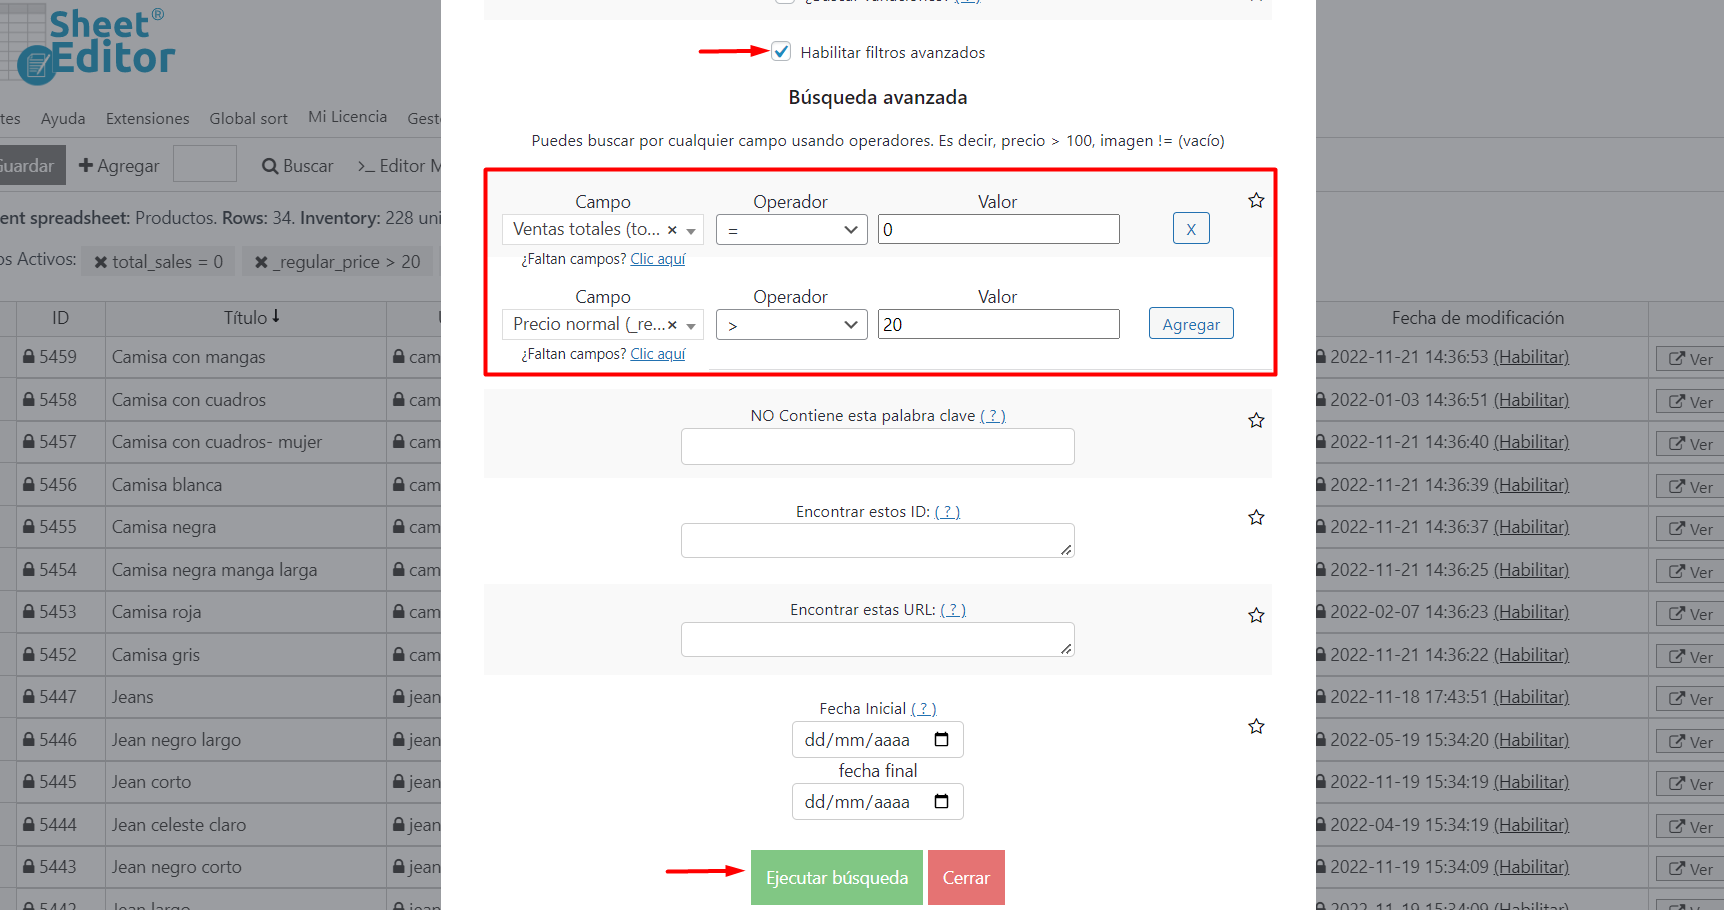
Task: Open the Global sort menu
Action: [248, 119]
